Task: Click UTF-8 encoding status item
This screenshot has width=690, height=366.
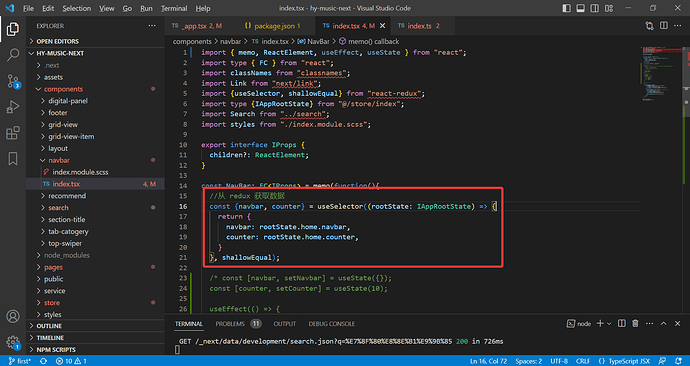Action: 559,361
